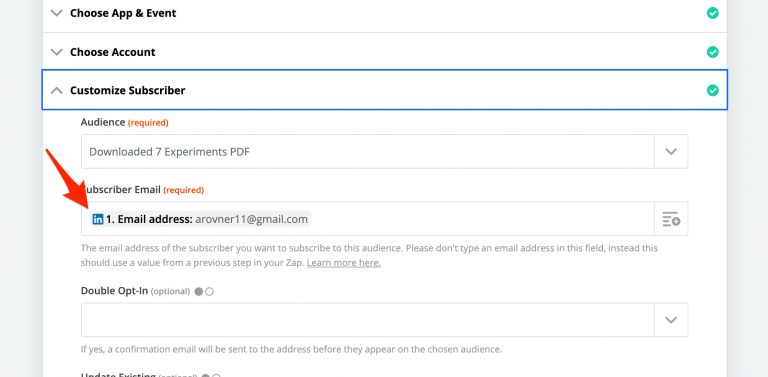The image size is (768, 377).
Task: Click the Choose Account heading text
Action: click(113, 52)
